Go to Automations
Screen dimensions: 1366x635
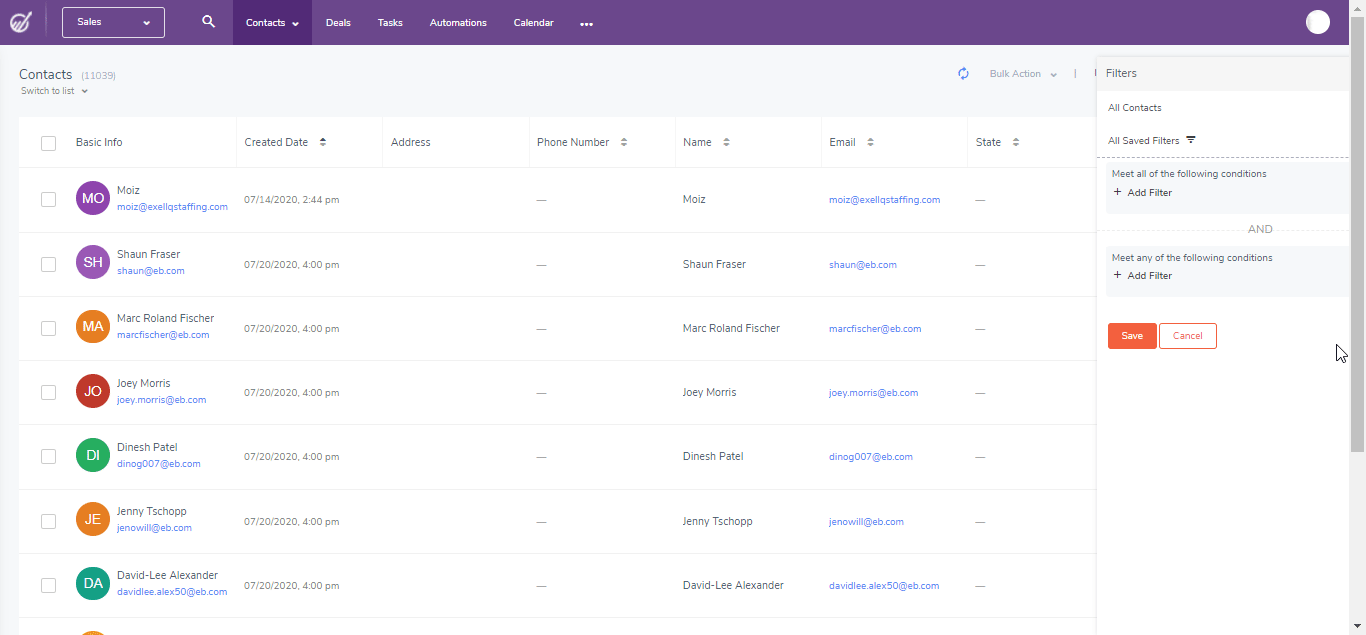(458, 23)
